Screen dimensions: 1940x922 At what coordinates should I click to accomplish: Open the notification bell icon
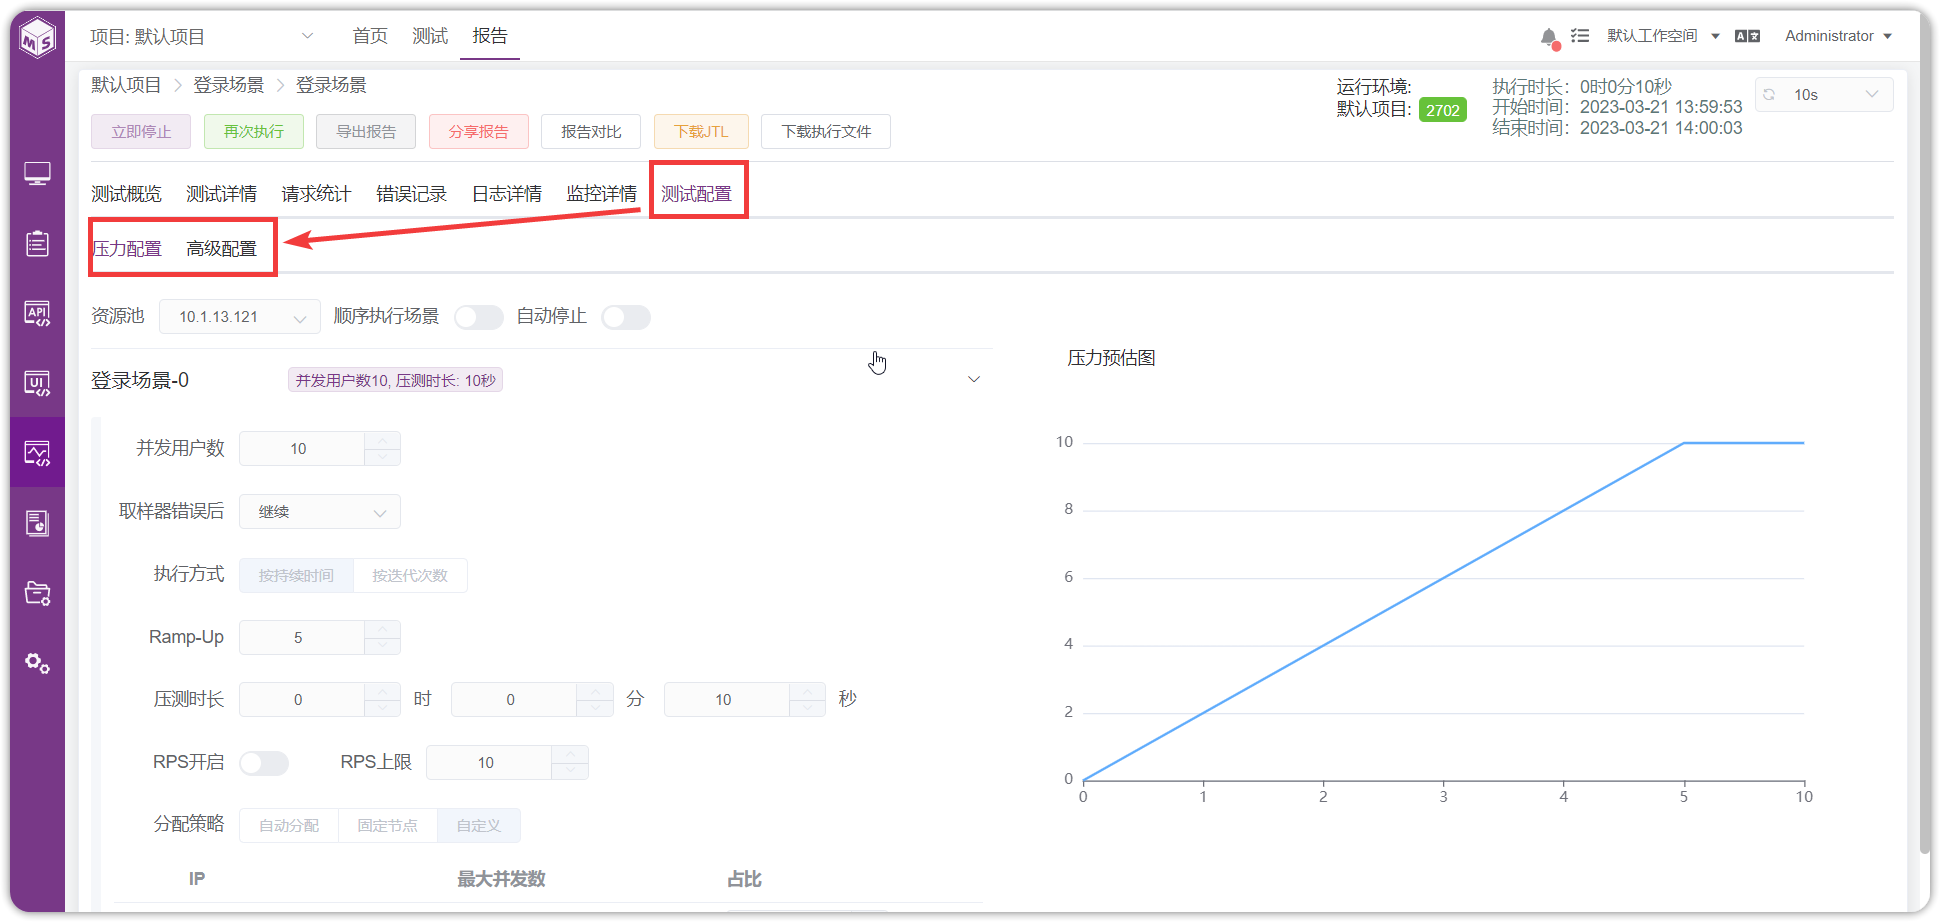click(1549, 37)
